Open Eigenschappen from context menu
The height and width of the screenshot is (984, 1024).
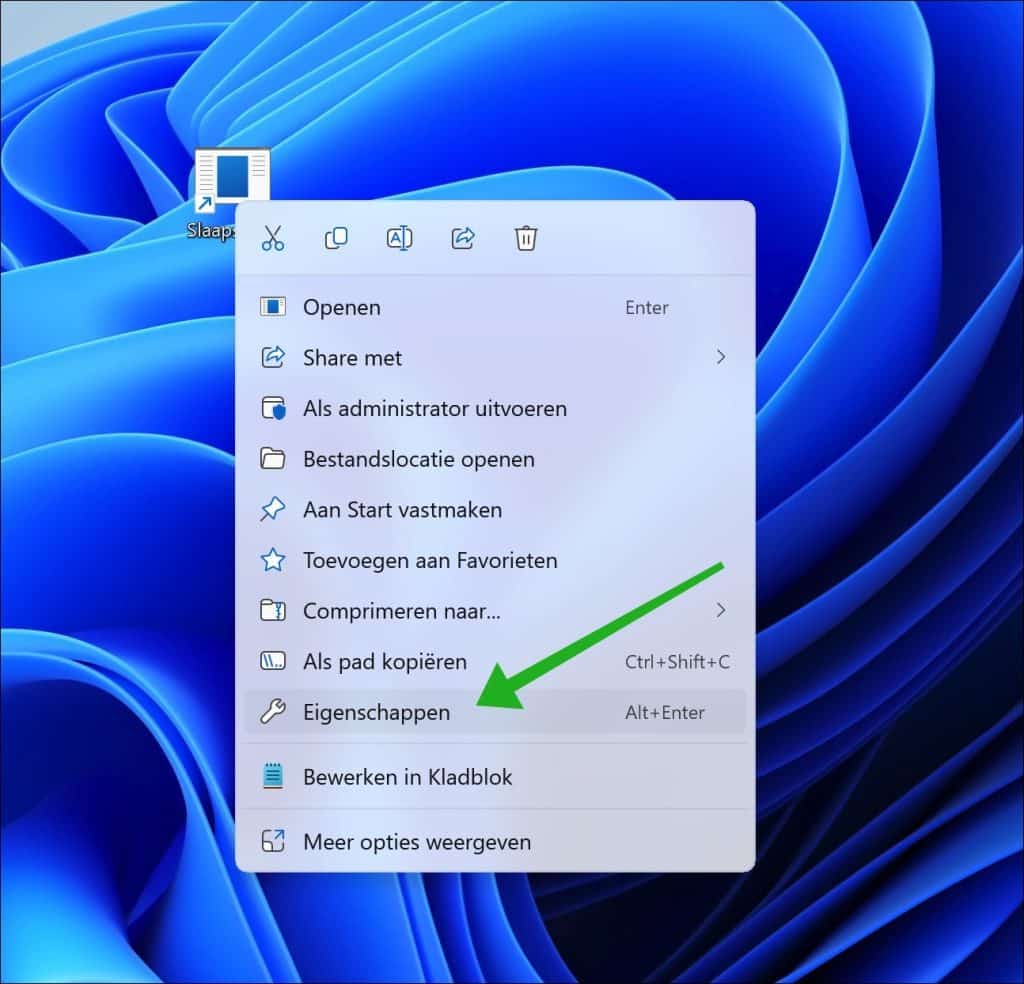coord(495,712)
